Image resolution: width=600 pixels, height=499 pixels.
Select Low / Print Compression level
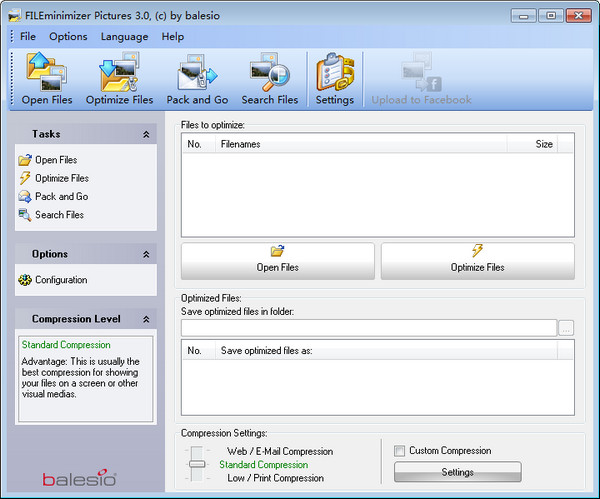click(x=276, y=478)
